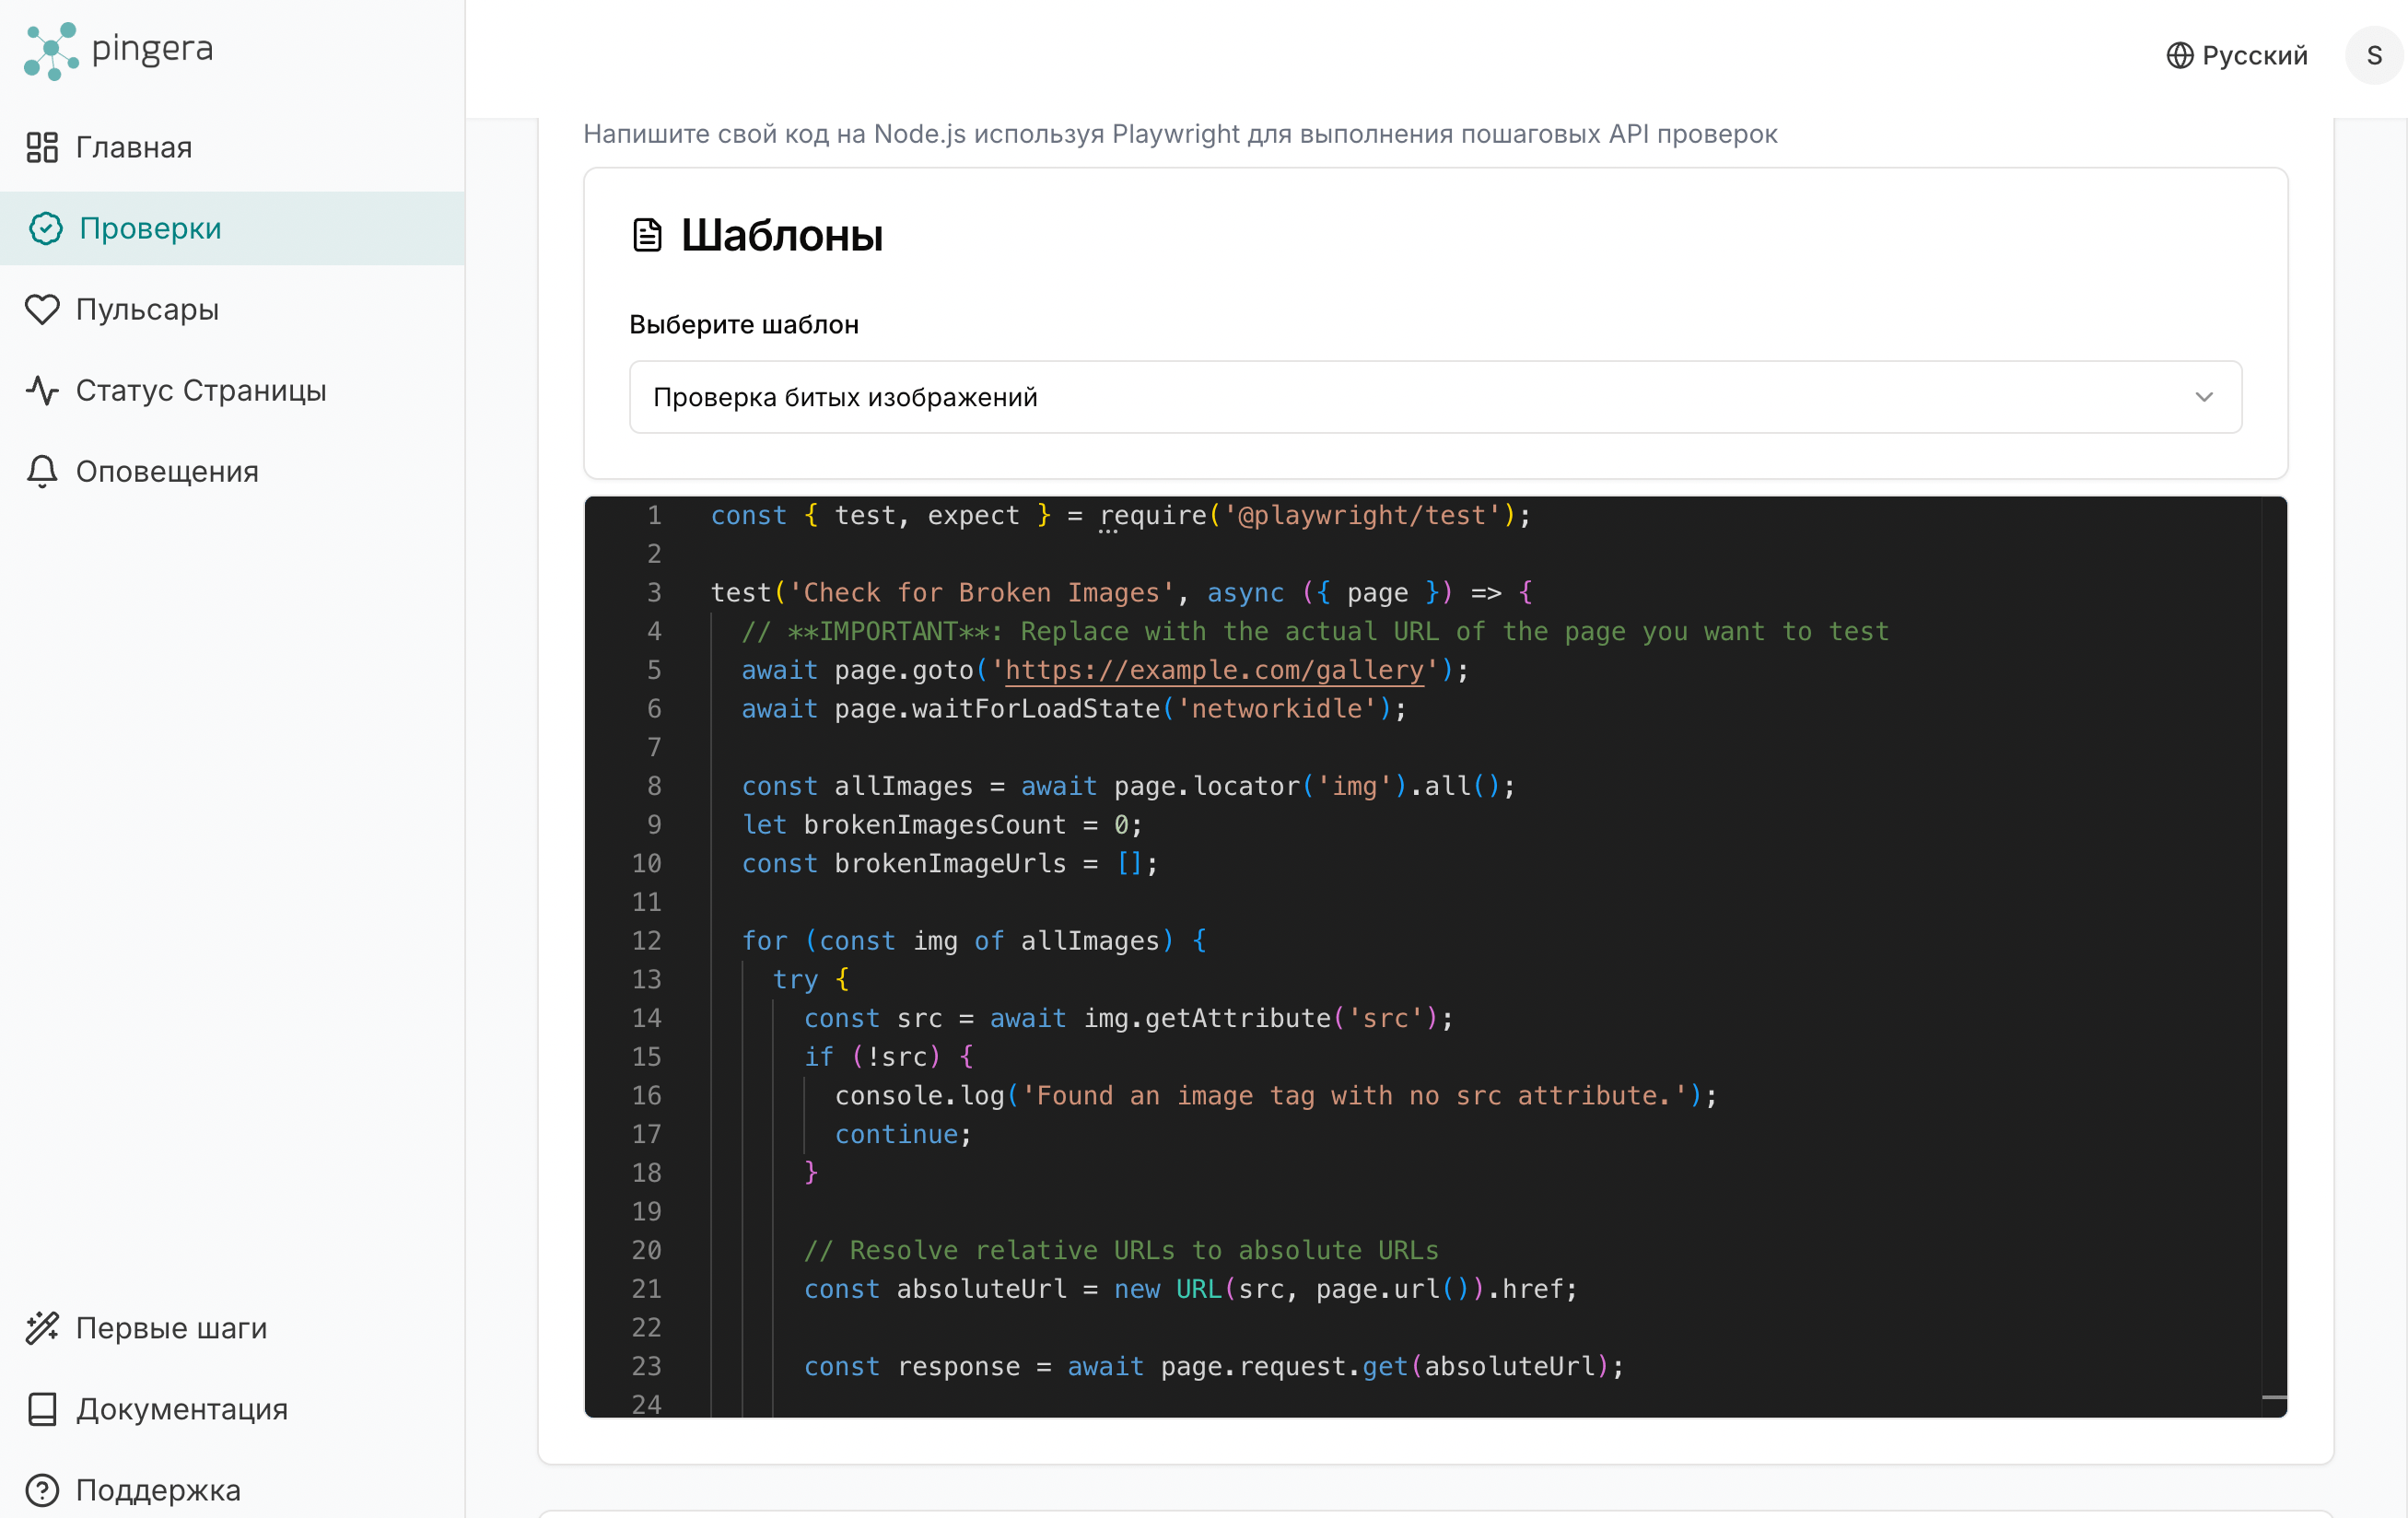Click the globe icon next to Русский
The width and height of the screenshot is (2408, 1518).
click(2179, 55)
